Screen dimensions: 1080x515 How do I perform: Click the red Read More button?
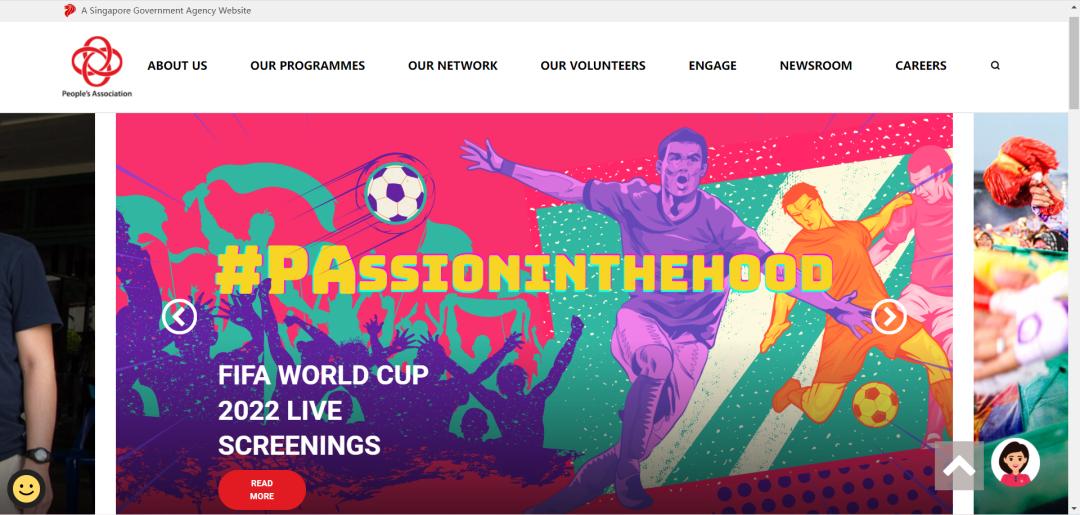(262, 490)
